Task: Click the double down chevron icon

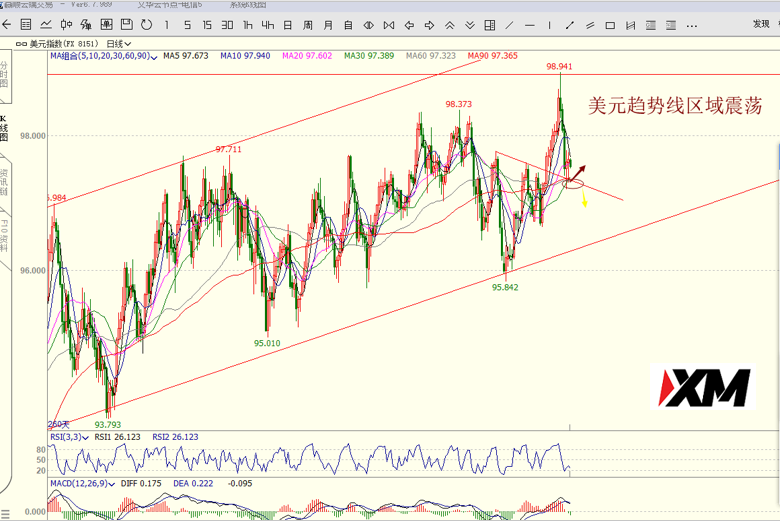Action: point(470,25)
